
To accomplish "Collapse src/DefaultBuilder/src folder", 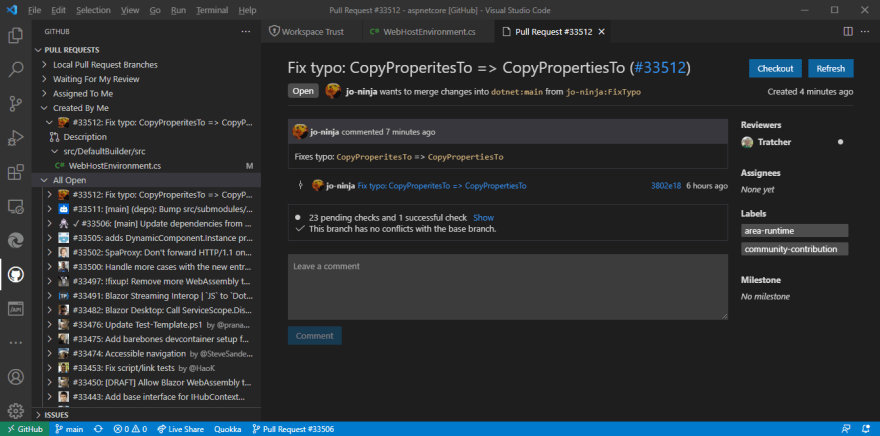I will point(54,152).
